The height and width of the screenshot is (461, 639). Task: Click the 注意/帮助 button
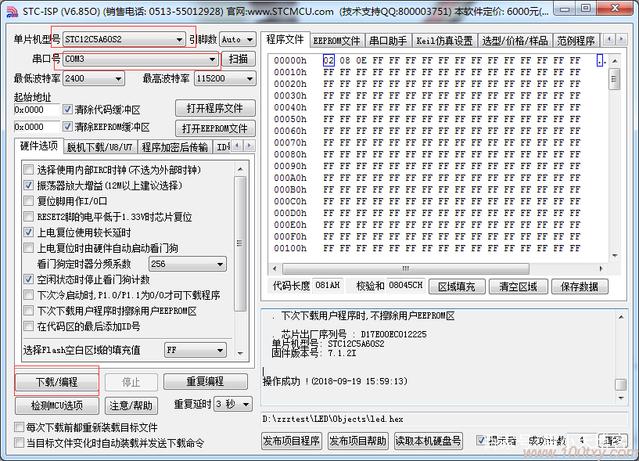coord(130,406)
